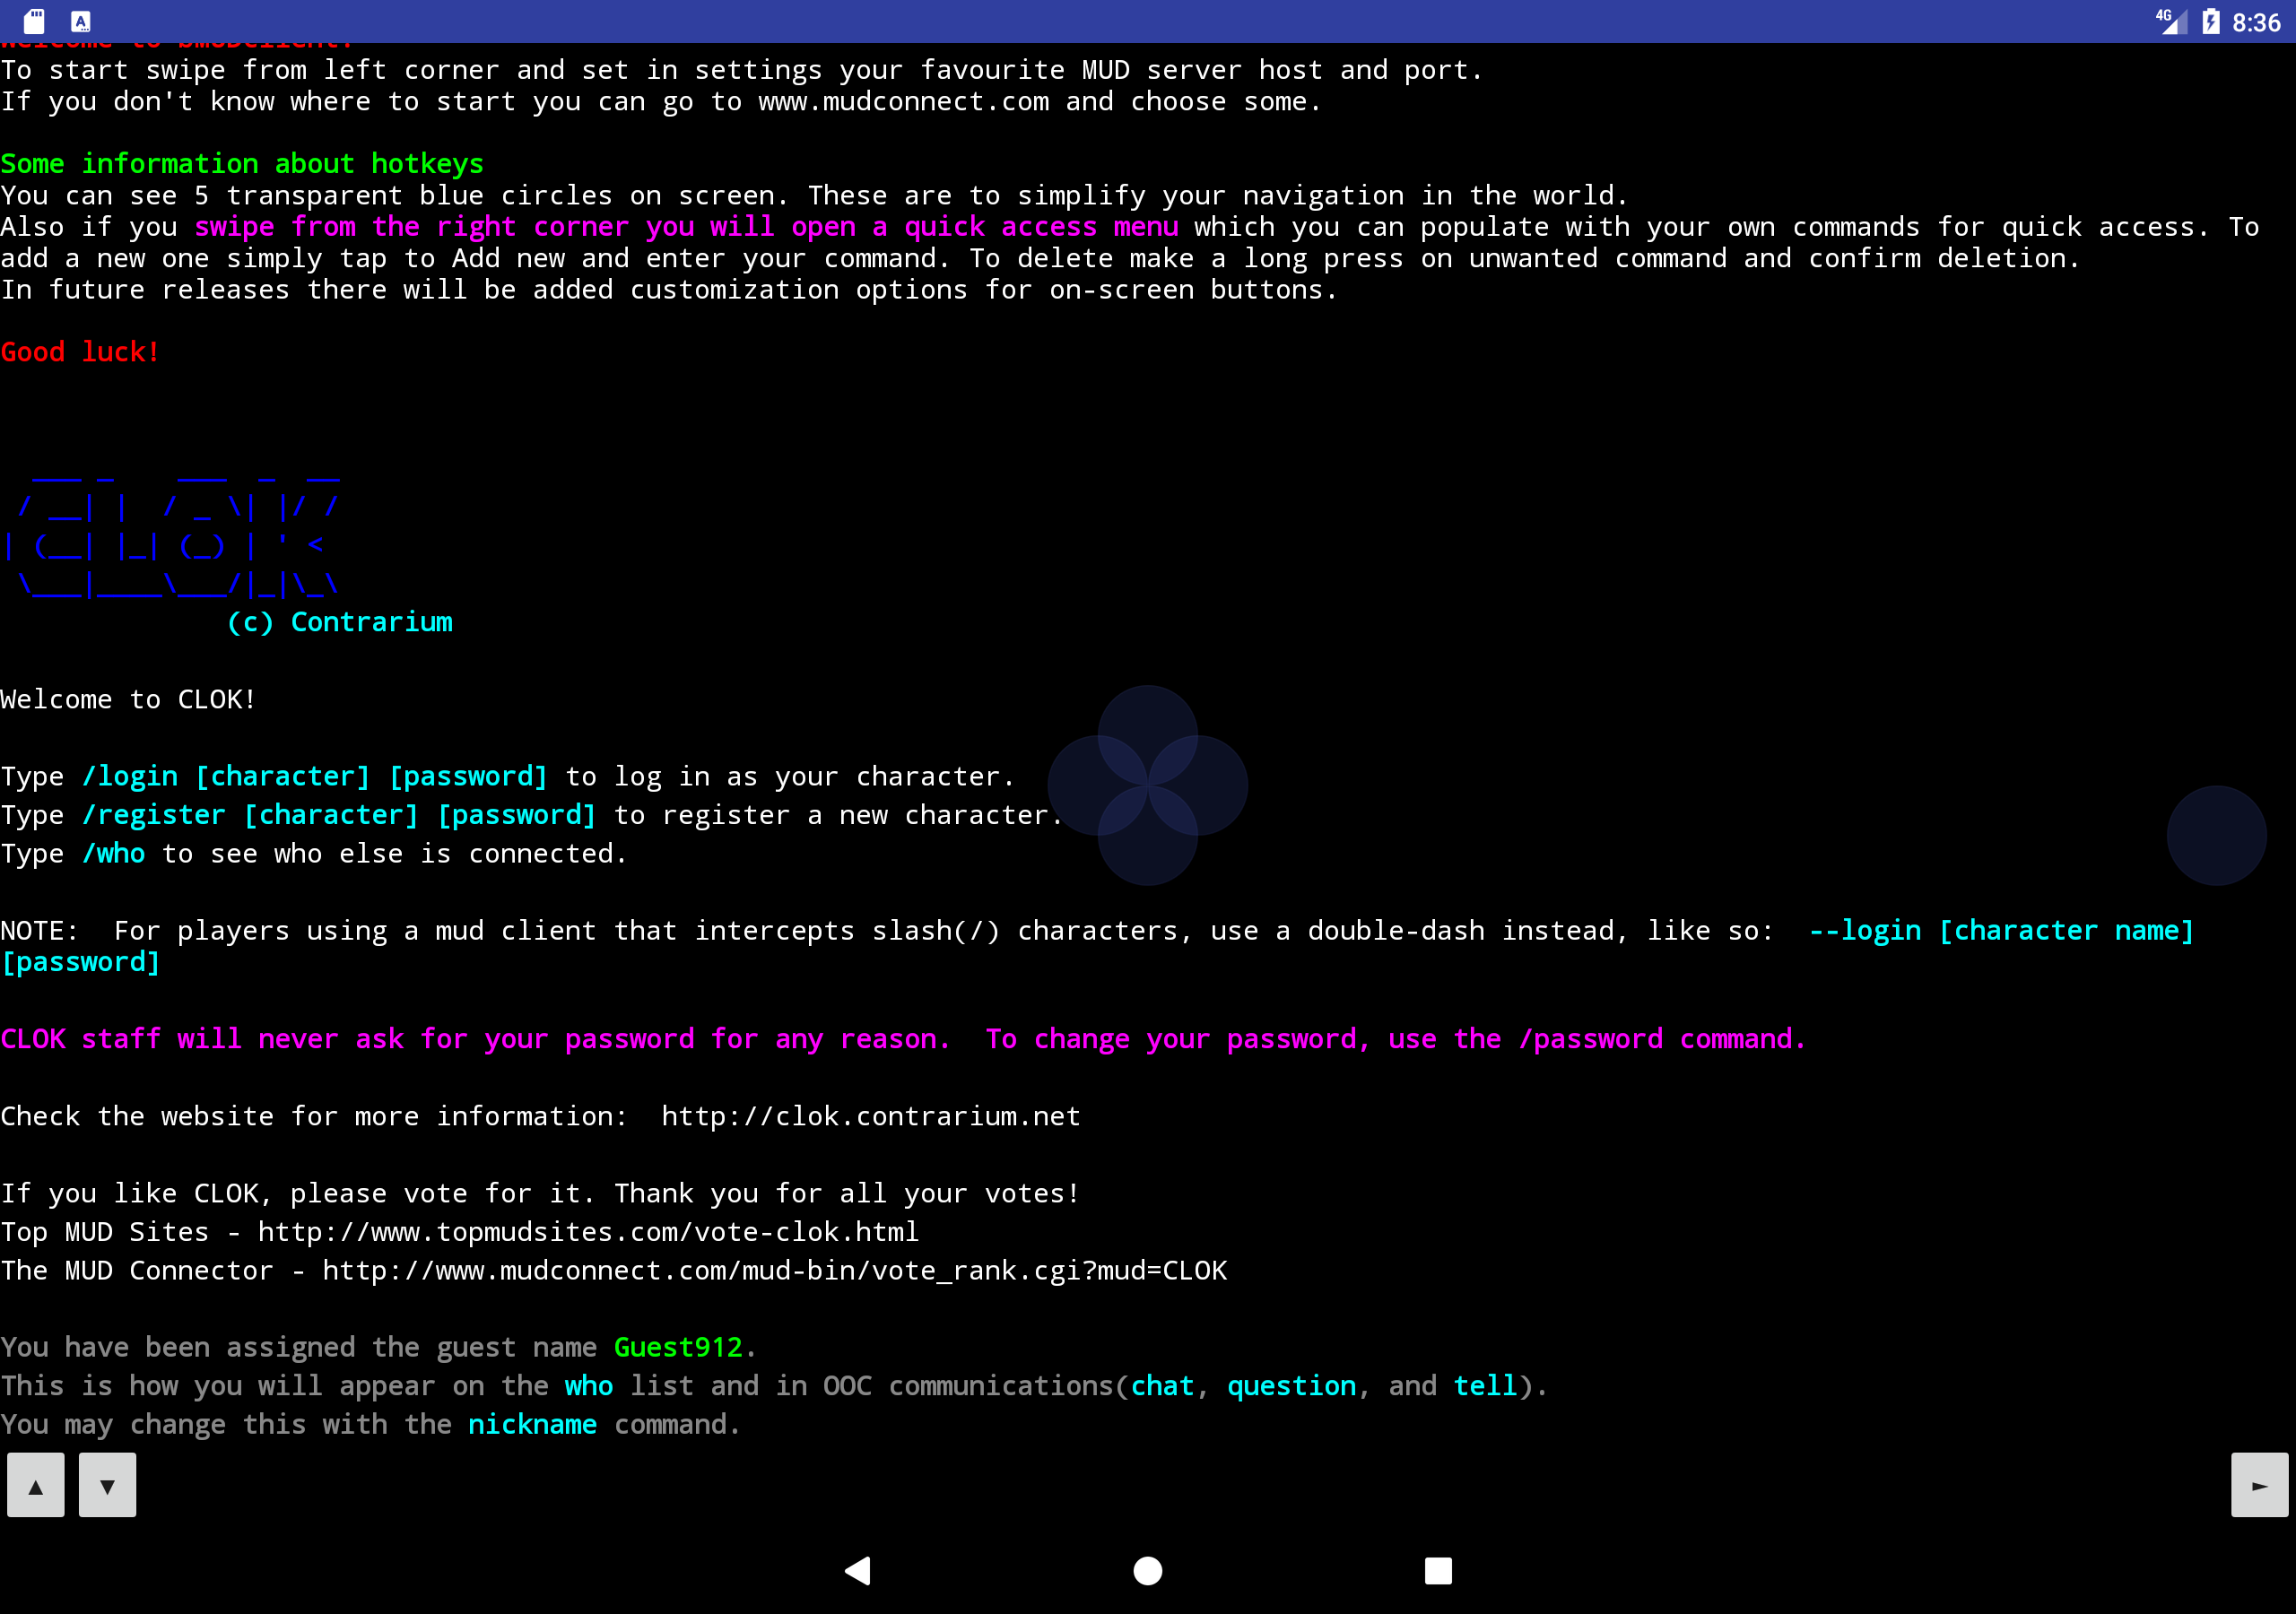Tap the green Some information about hotkeys heading
This screenshot has height=1614, width=2296.
(x=242, y=164)
